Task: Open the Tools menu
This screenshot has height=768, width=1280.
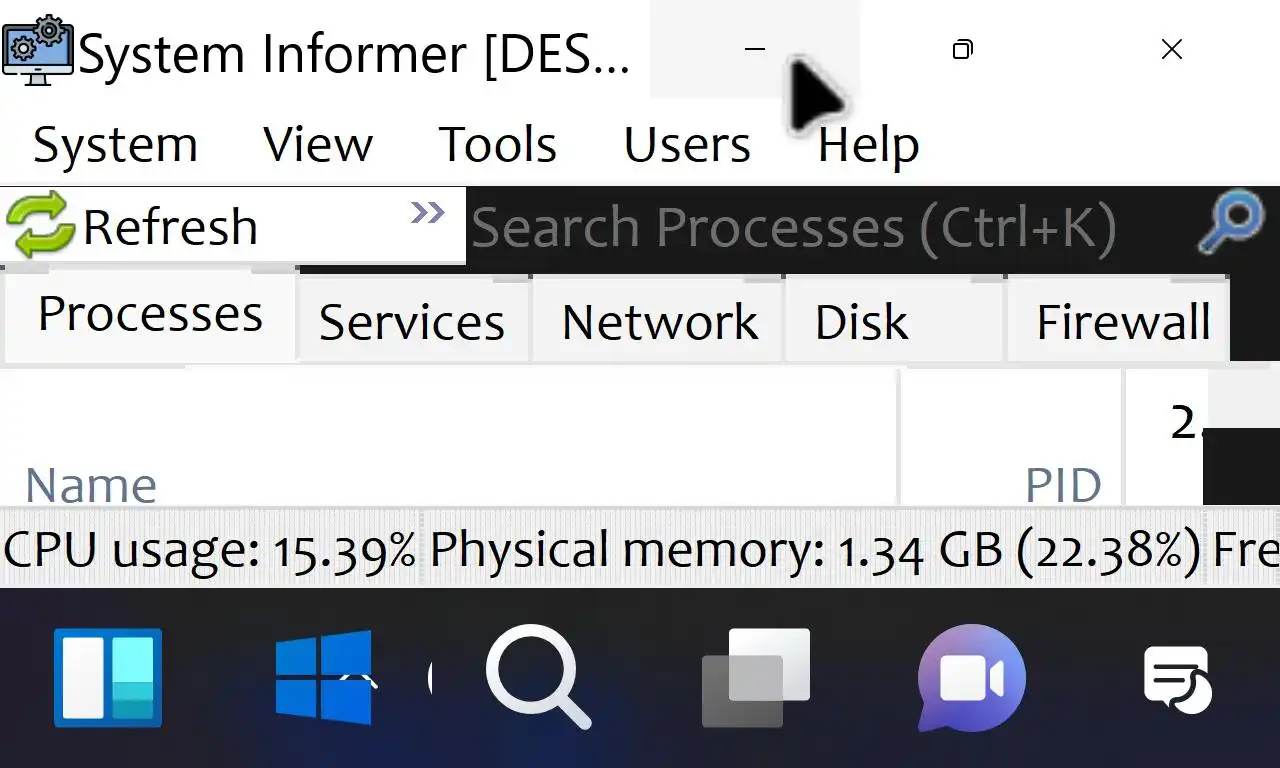Action: 498,145
